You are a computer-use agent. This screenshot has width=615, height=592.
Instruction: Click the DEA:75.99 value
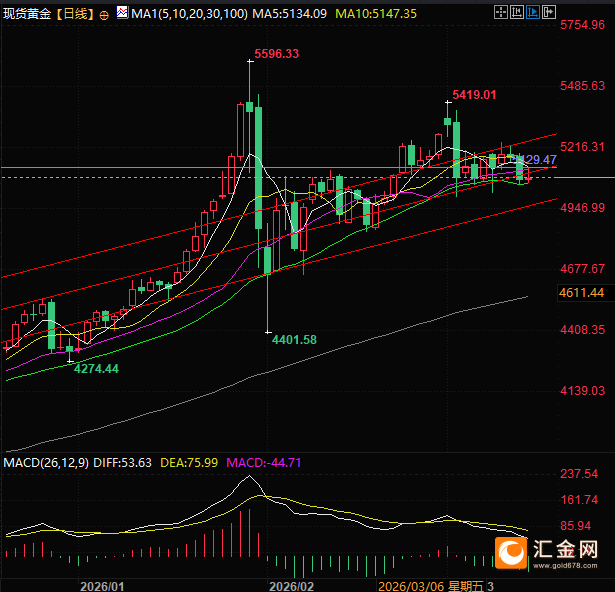pos(189,463)
